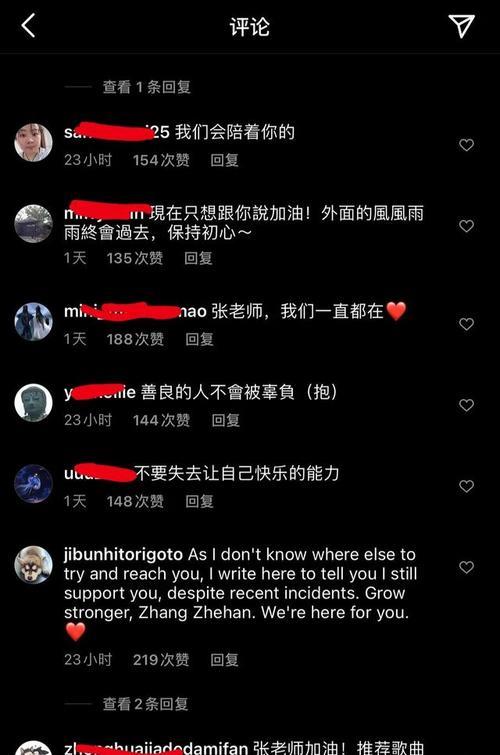
Task: Open jibunhitorigoto's husky profile picture
Action: click(x=33, y=565)
